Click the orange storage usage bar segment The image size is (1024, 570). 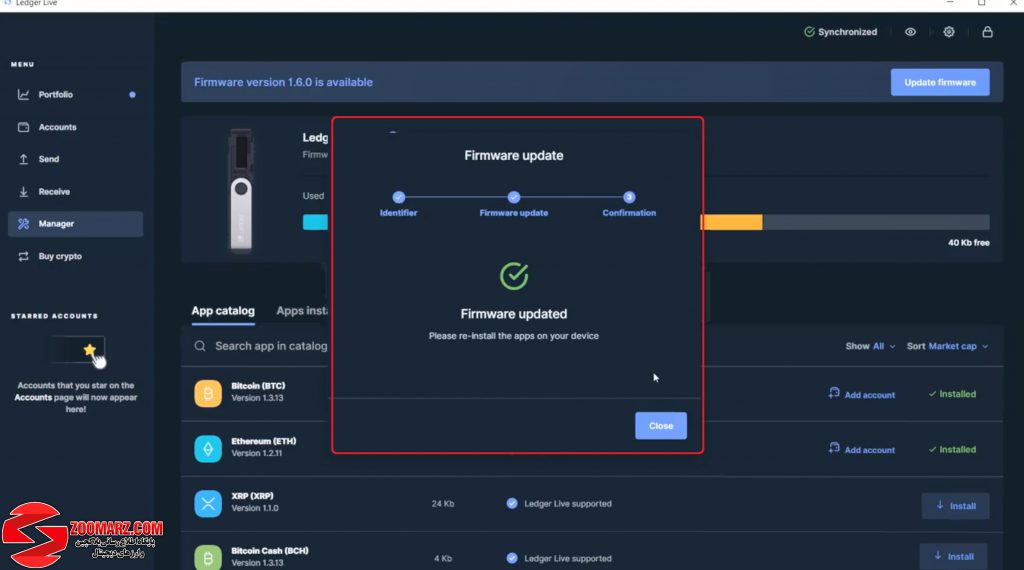(x=732, y=222)
